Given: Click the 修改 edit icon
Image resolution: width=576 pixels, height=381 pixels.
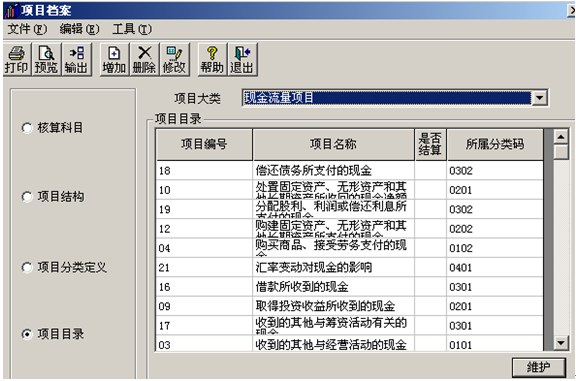Looking at the screenshot, I should tap(174, 60).
